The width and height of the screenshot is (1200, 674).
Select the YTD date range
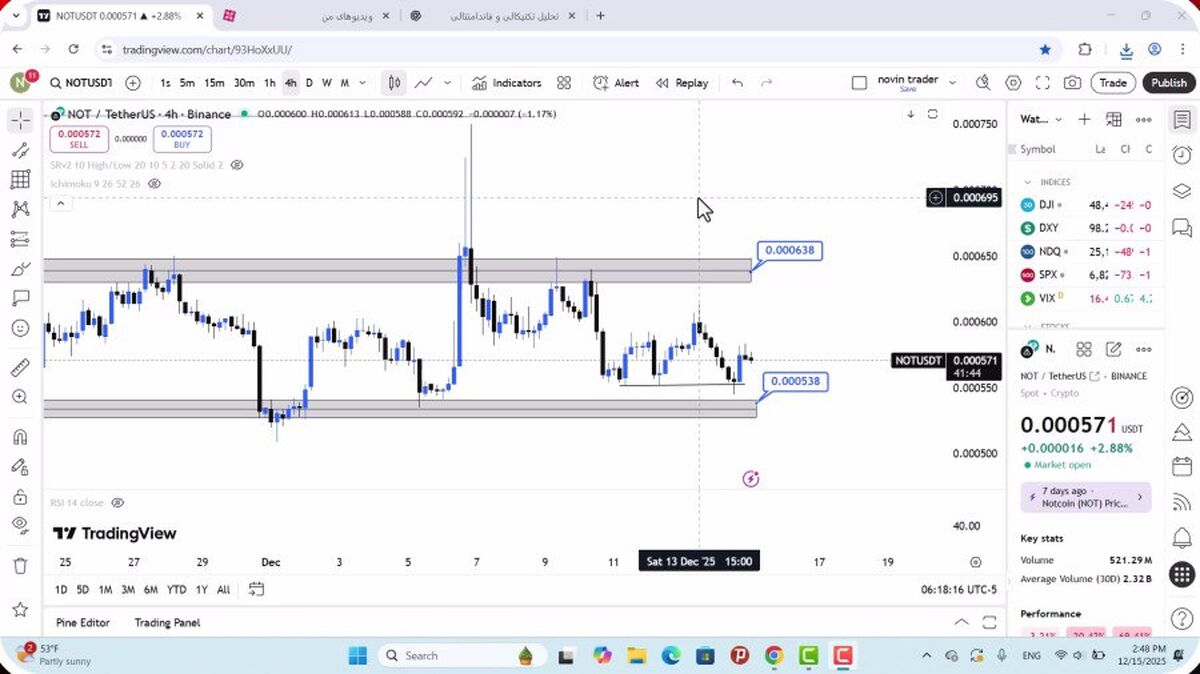coord(176,590)
